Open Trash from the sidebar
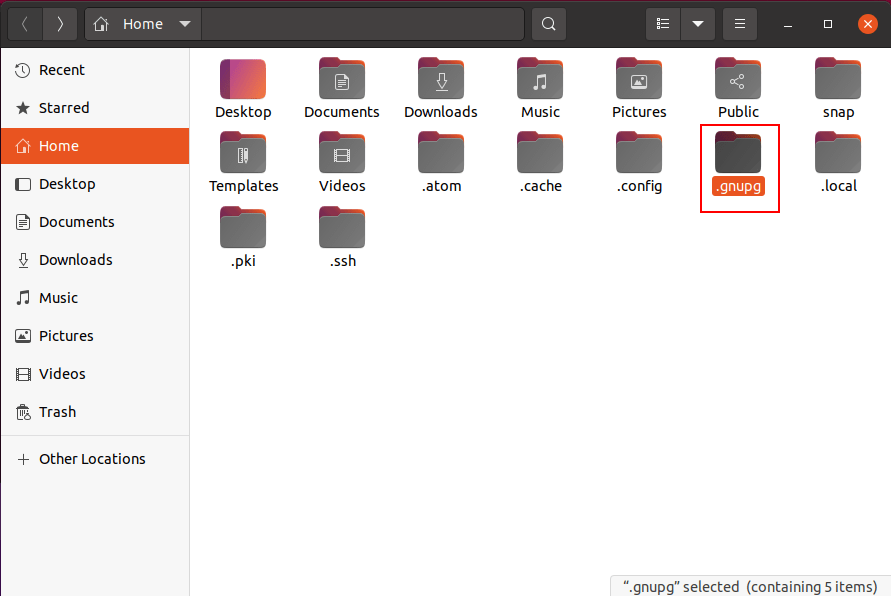The width and height of the screenshot is (891, 596). click(57, 412)
